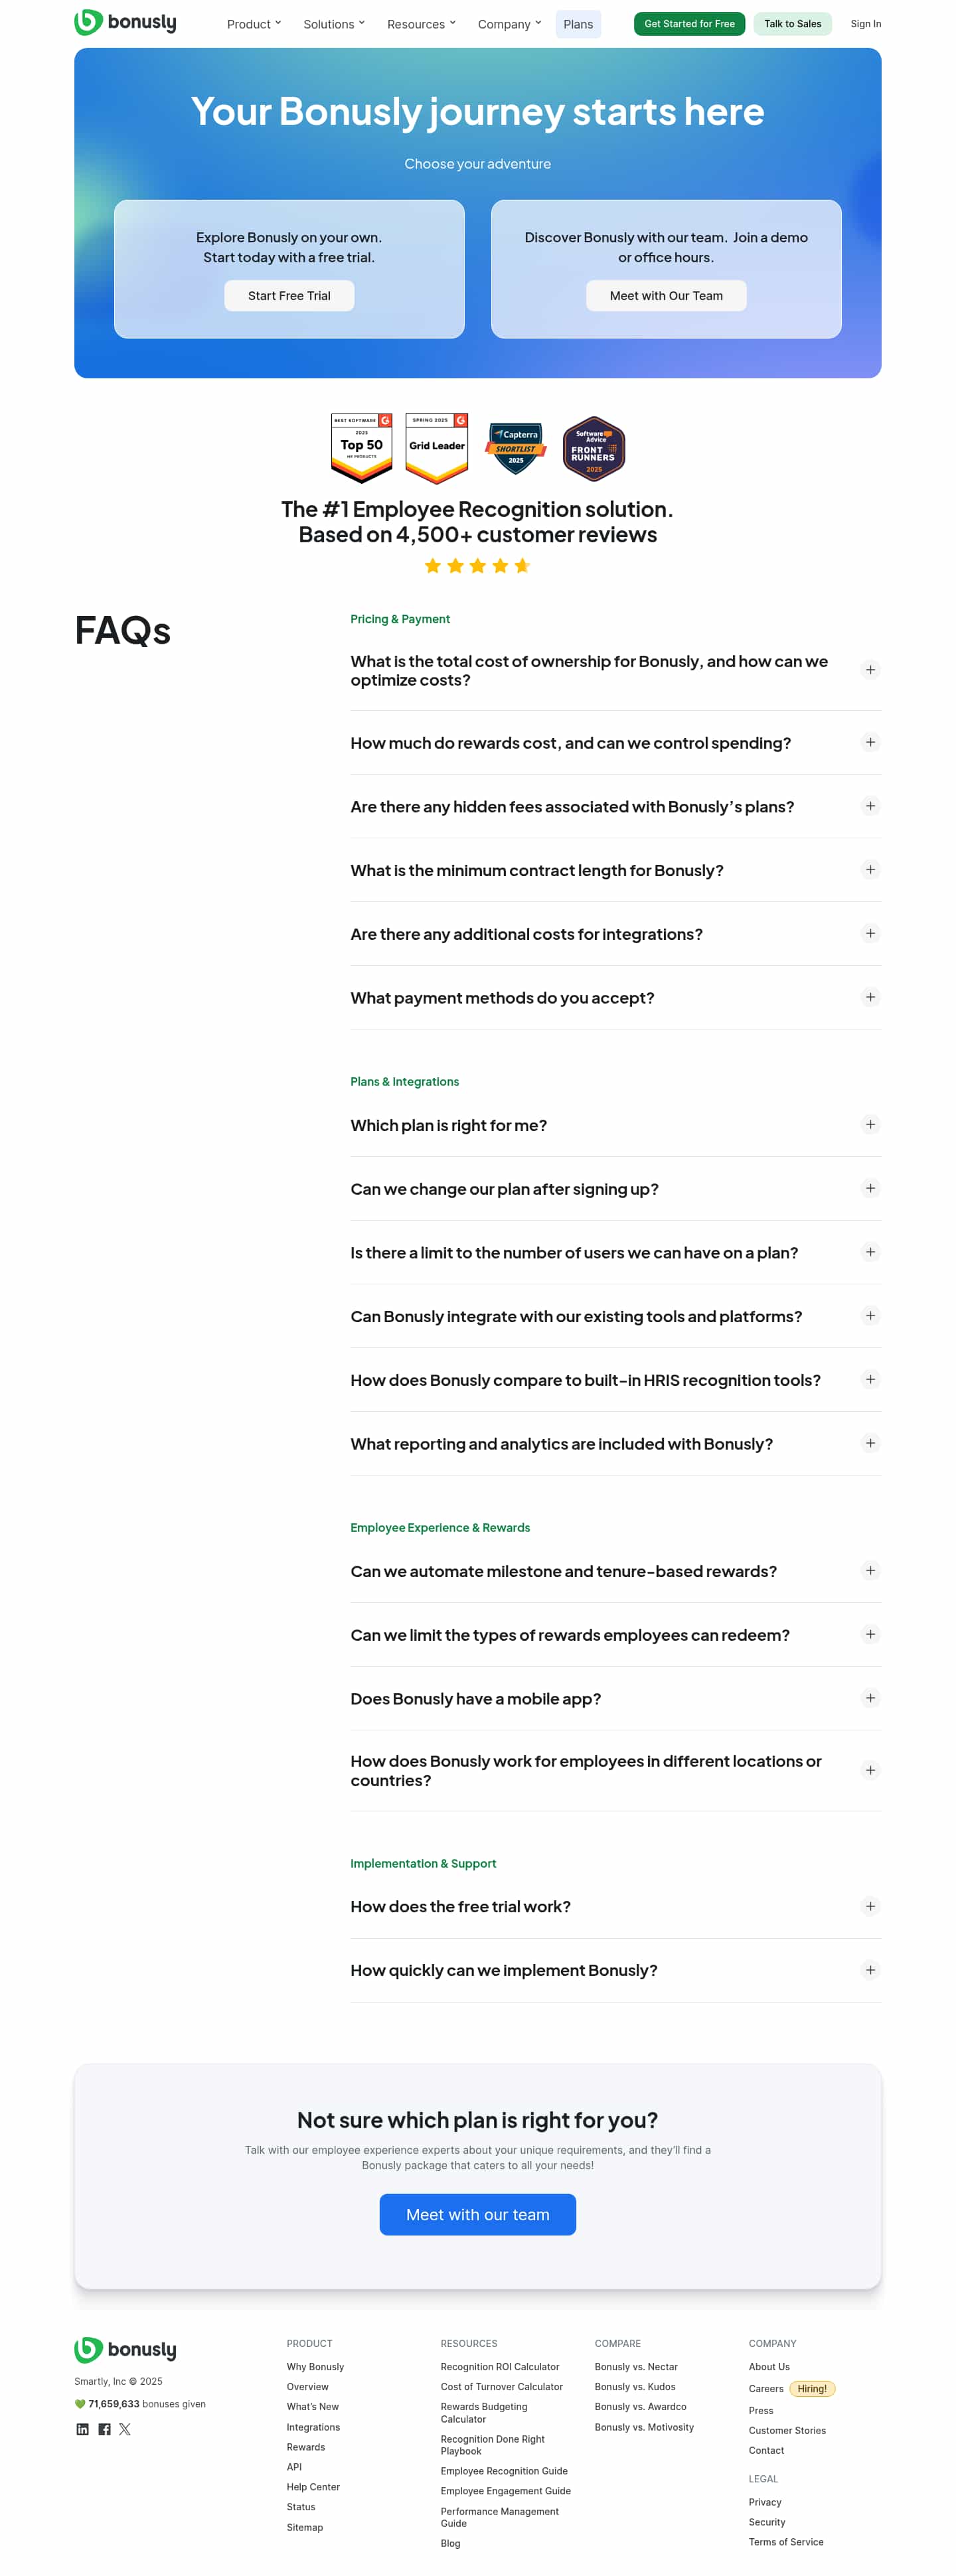Click the G2 Top 50 badge
Viewport: 956px width, 2576px height.
click(361, 447)
